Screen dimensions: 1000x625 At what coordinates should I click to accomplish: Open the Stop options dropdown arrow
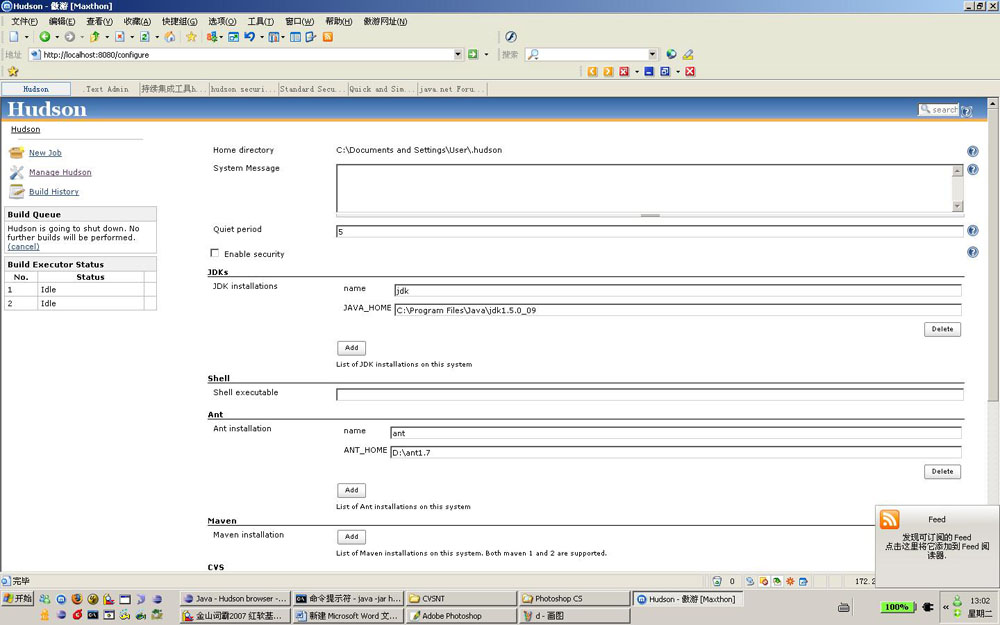(132, 37)
